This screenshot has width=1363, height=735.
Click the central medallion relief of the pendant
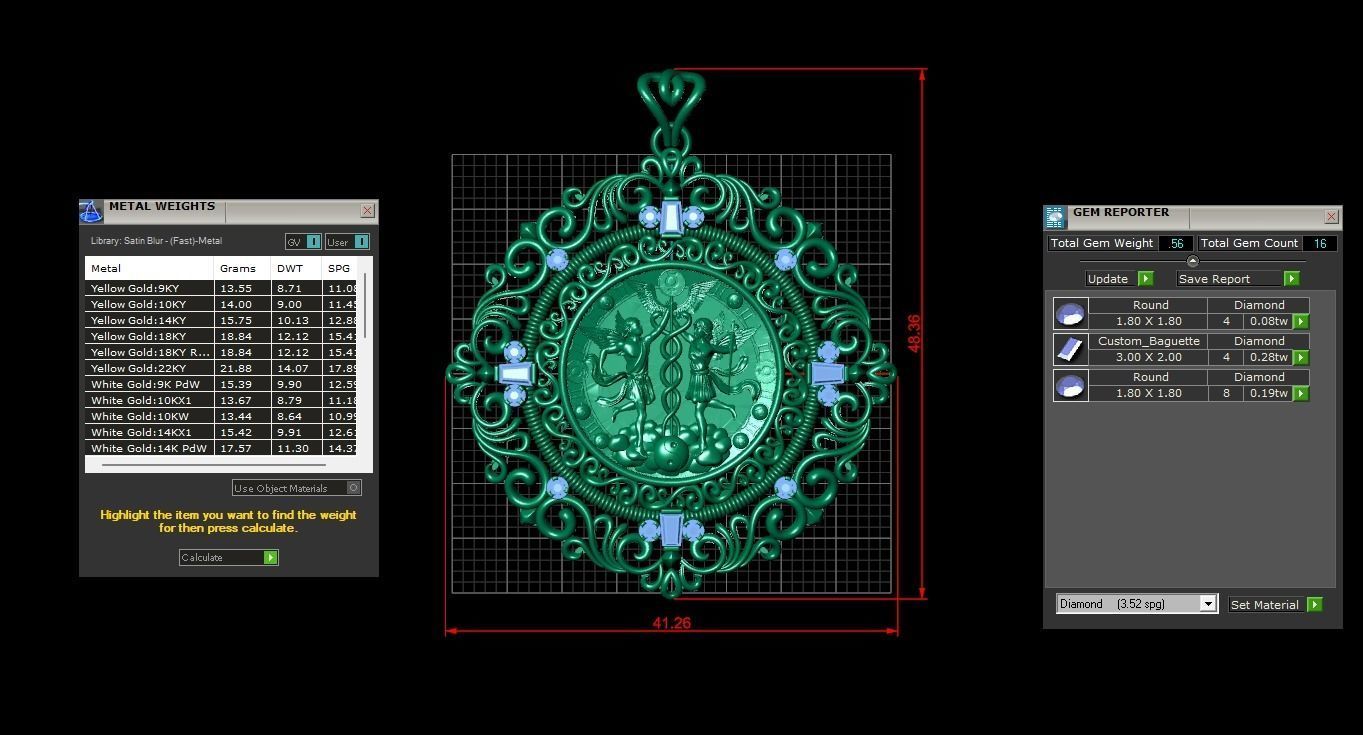[670, 375]
